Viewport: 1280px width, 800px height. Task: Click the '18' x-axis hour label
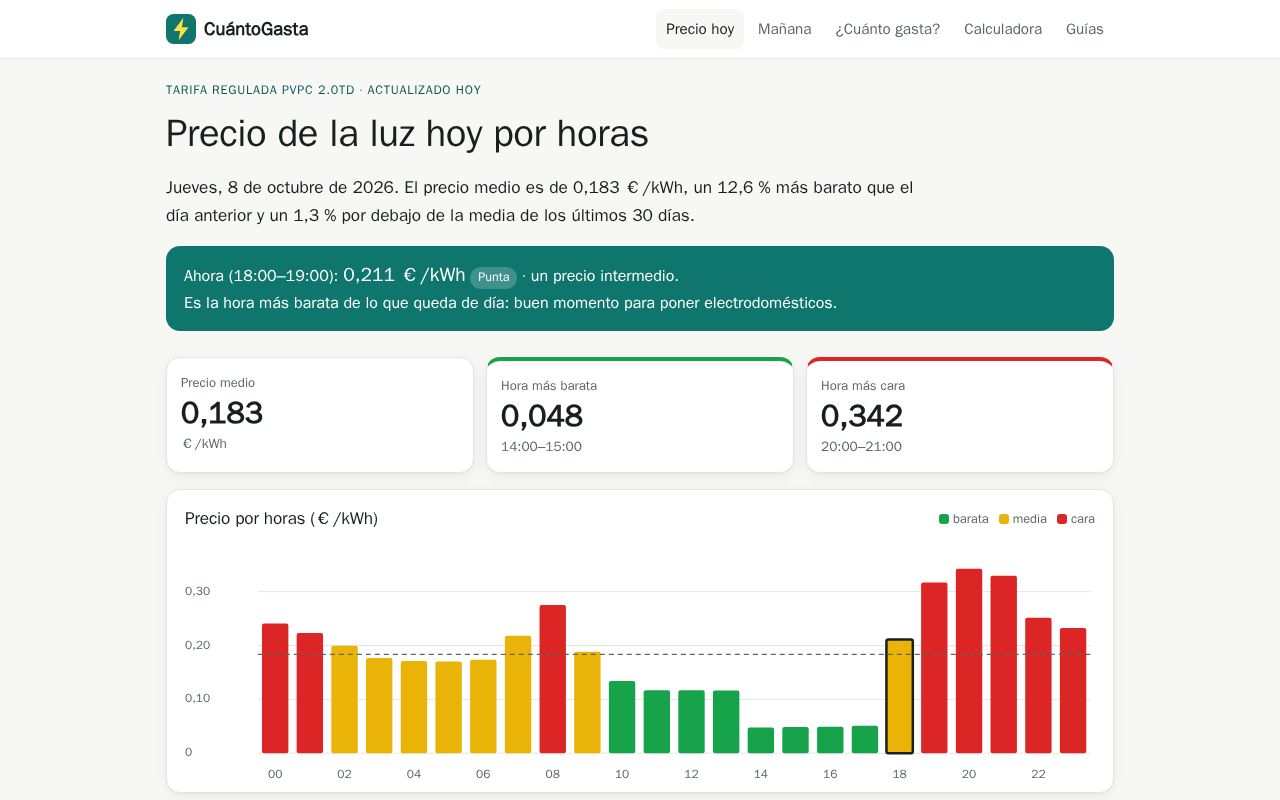coord(899,774)
